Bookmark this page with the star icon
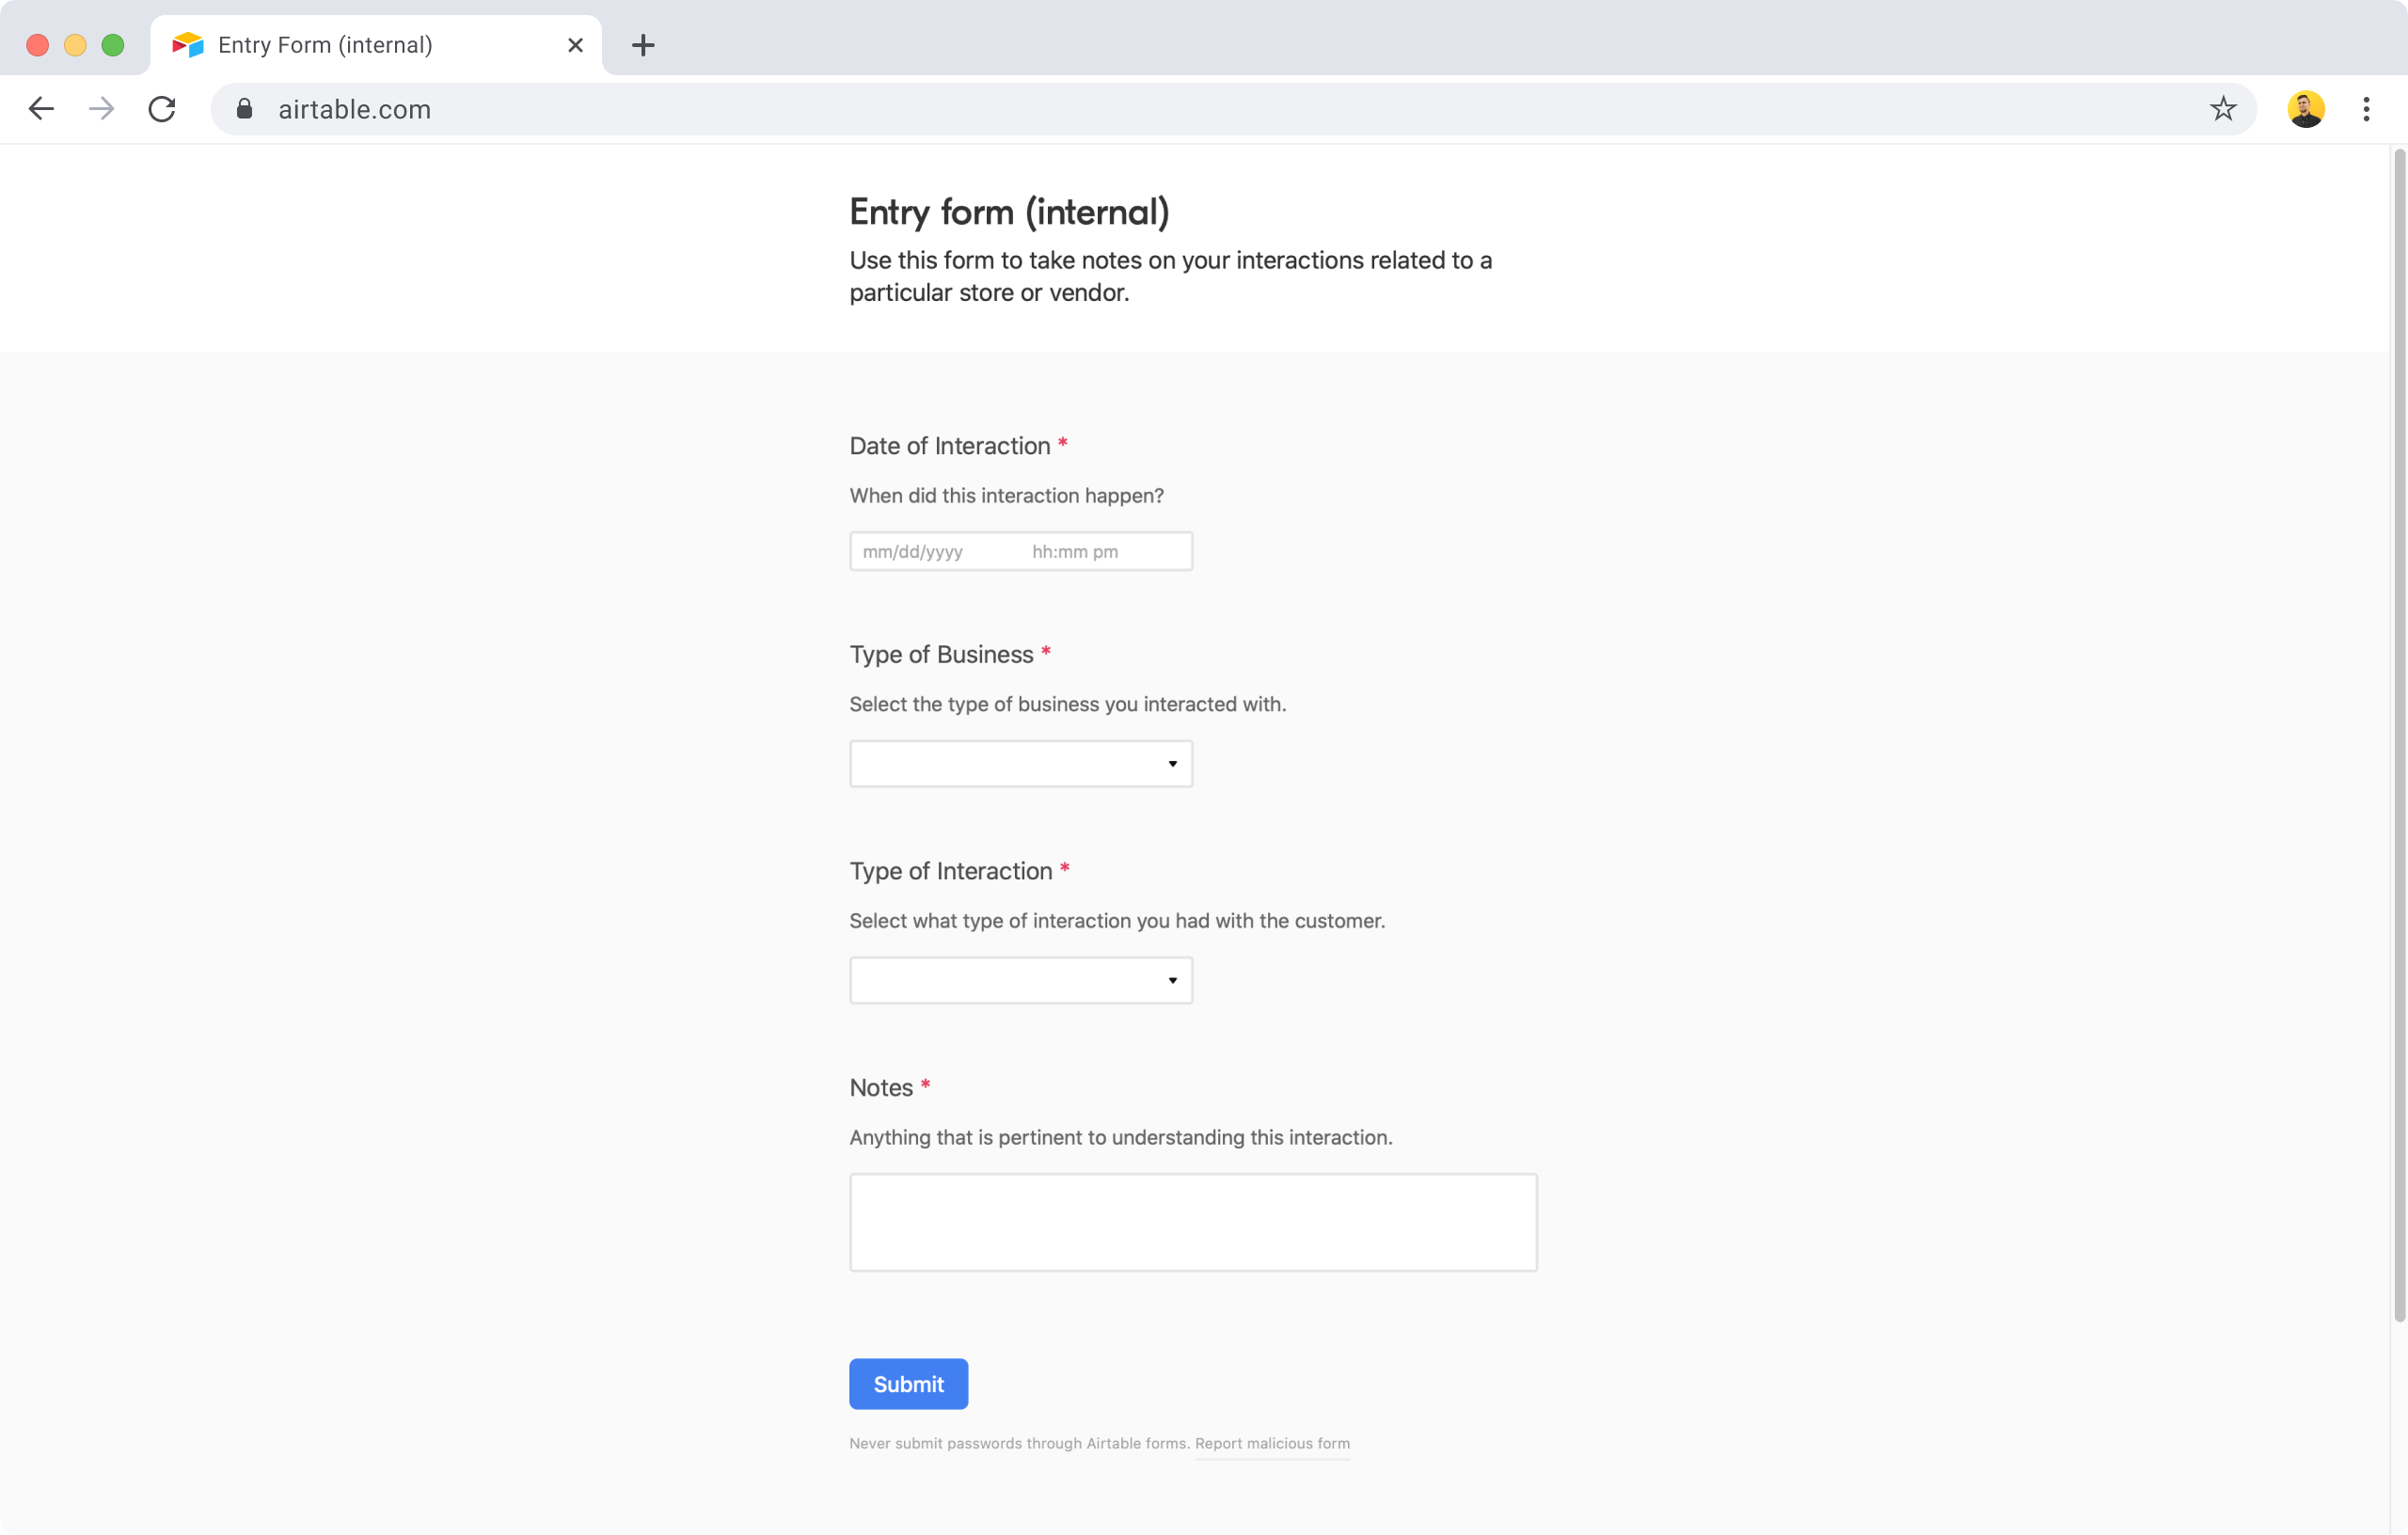Image resolution: width=2408 pixels, height=1535 pixels. (2222, 109)
